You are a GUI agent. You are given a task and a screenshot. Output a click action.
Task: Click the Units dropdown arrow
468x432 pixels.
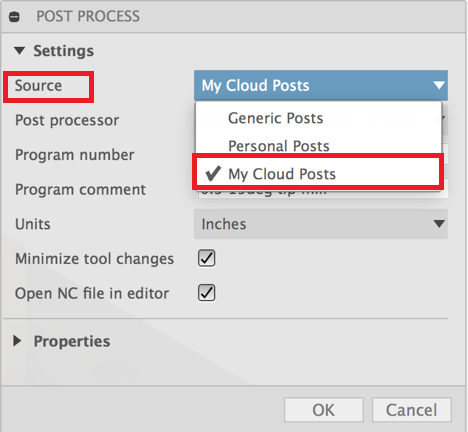(x=439, y=224)
